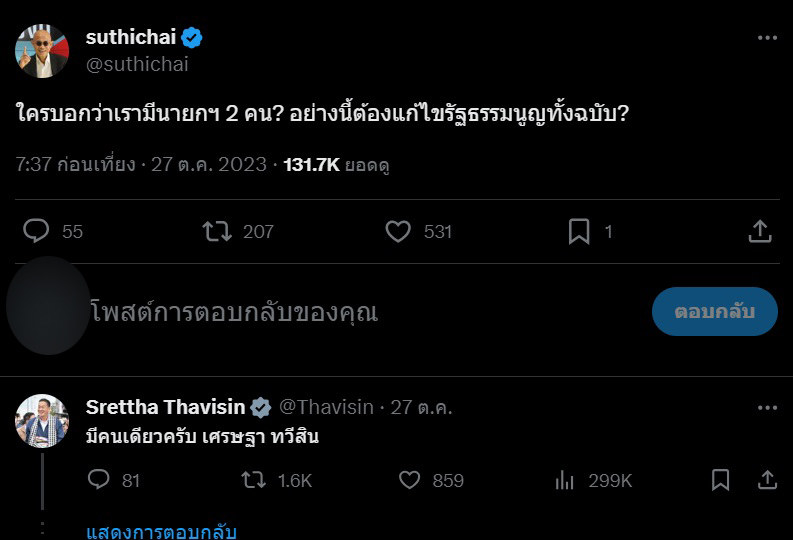Share Srettha Thavisin's reply

768,480
